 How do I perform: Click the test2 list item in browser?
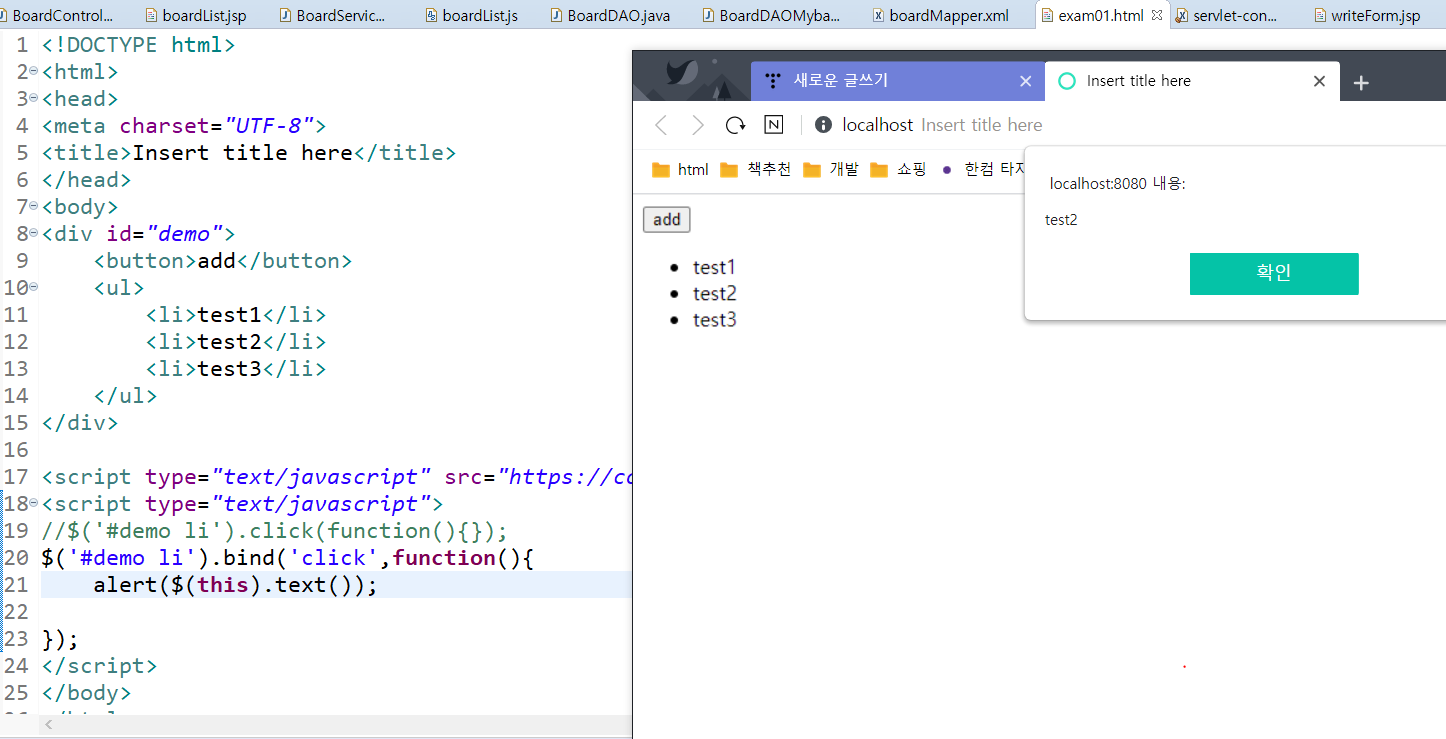click(714, 293)
